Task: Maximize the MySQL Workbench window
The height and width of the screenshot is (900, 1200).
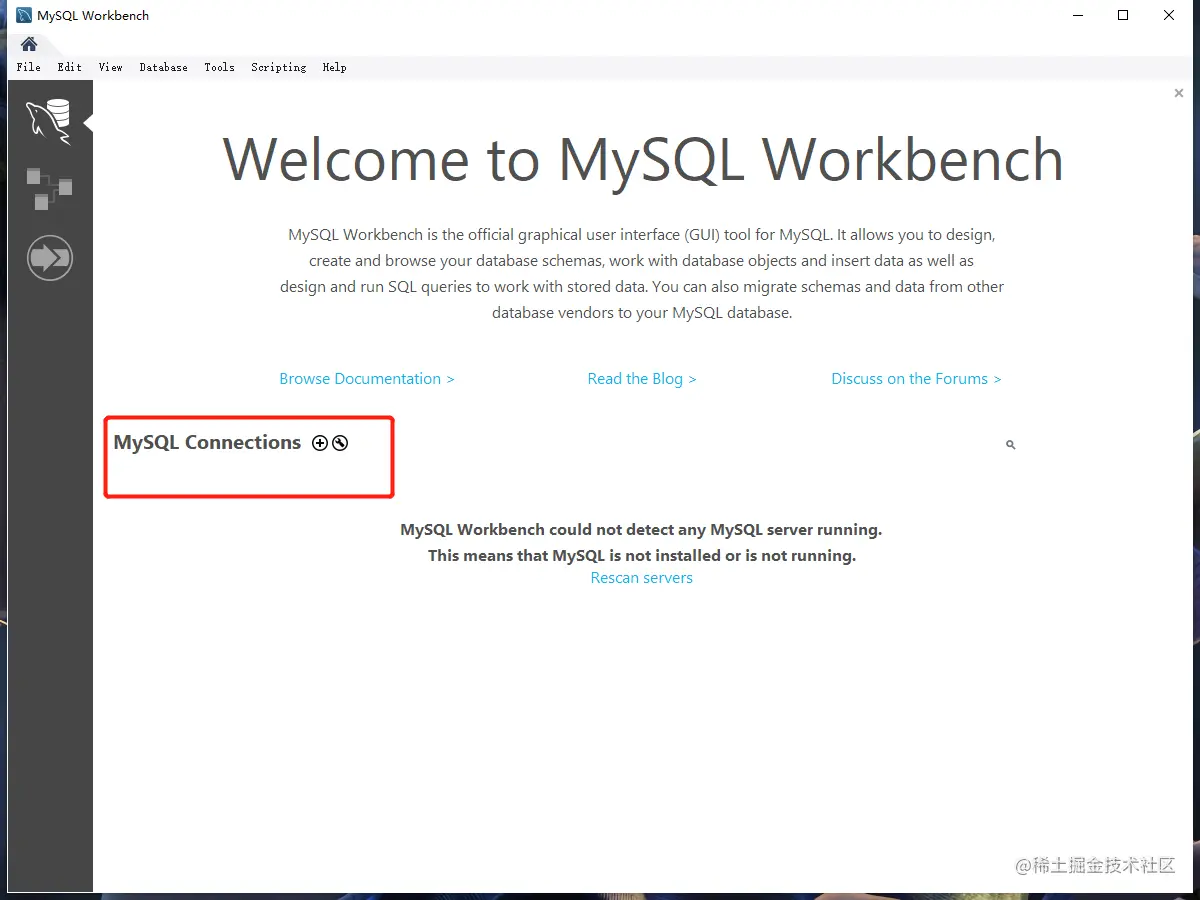Action: [x=1123, y=15]
